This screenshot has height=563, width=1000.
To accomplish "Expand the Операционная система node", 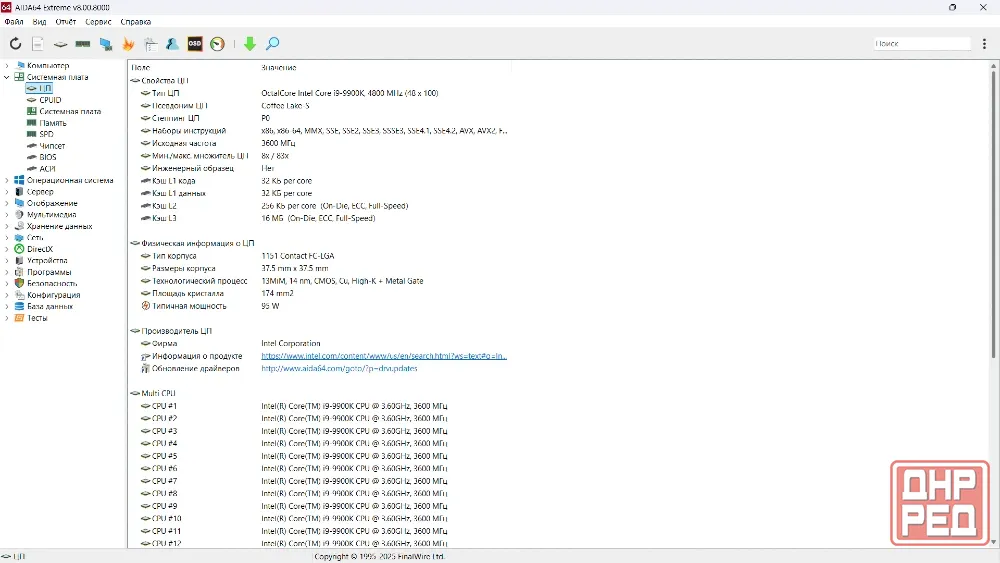I will [x=7, y=180].
